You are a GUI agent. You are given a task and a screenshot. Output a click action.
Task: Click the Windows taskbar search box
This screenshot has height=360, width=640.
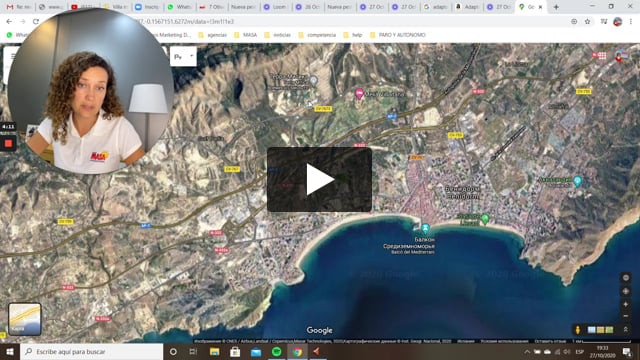(92, 351)
